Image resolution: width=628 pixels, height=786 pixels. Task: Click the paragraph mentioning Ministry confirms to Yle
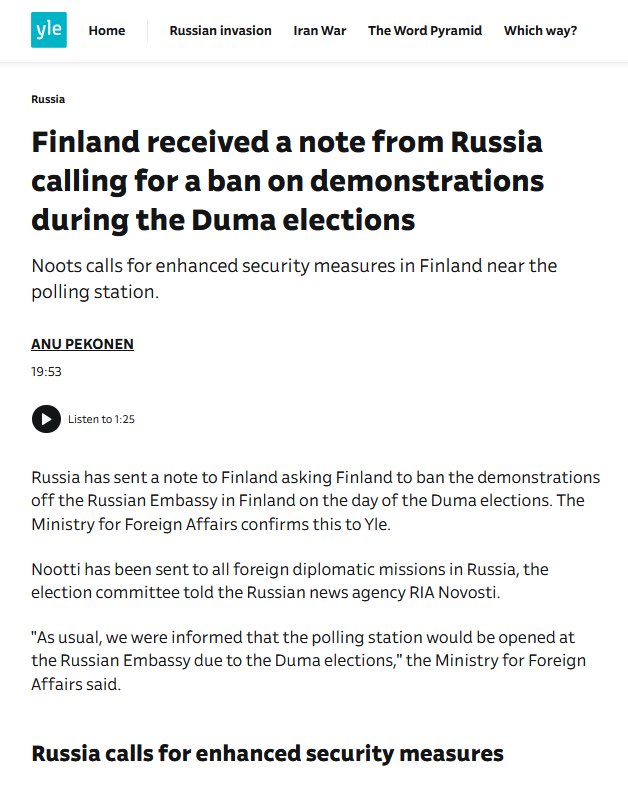[x=315, y=500]
